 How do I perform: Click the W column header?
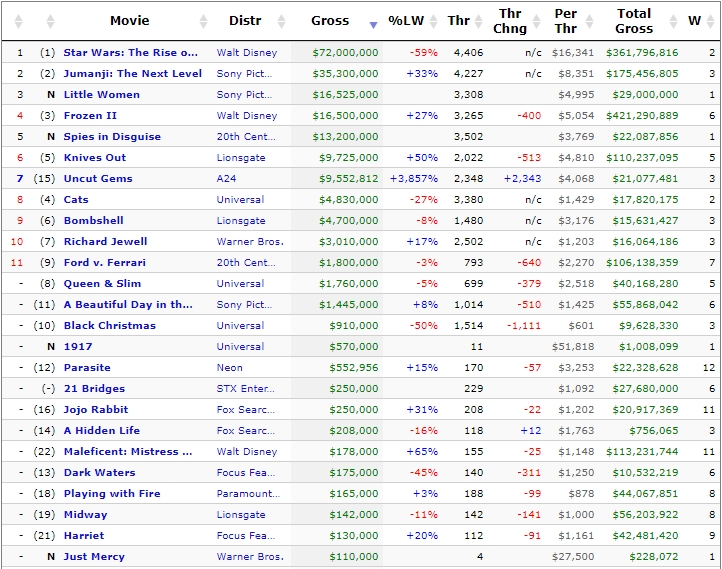[x=694, y=21]
